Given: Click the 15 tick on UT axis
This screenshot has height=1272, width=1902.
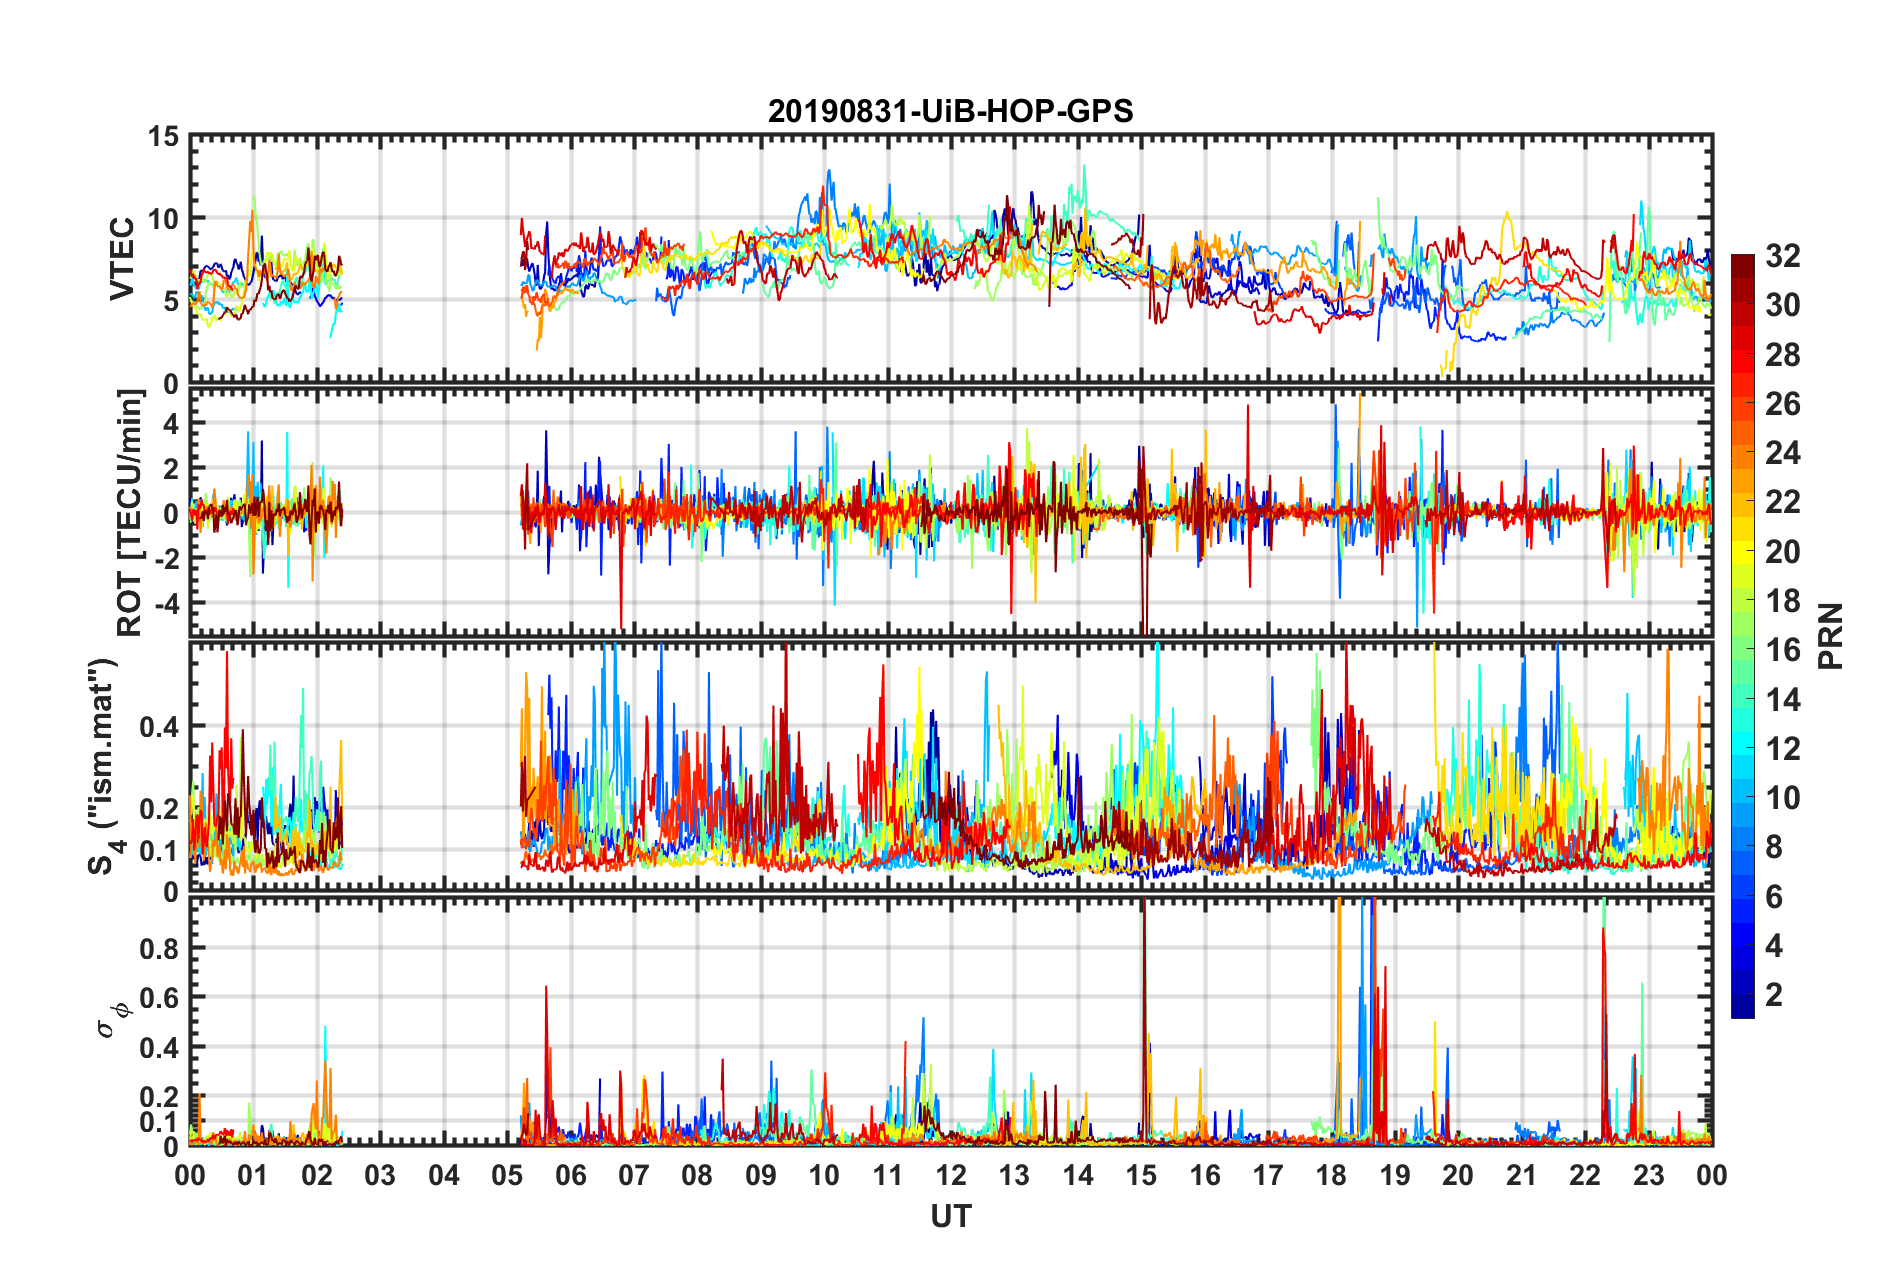Looking at the screenshot, I should pos(1141,1174).
